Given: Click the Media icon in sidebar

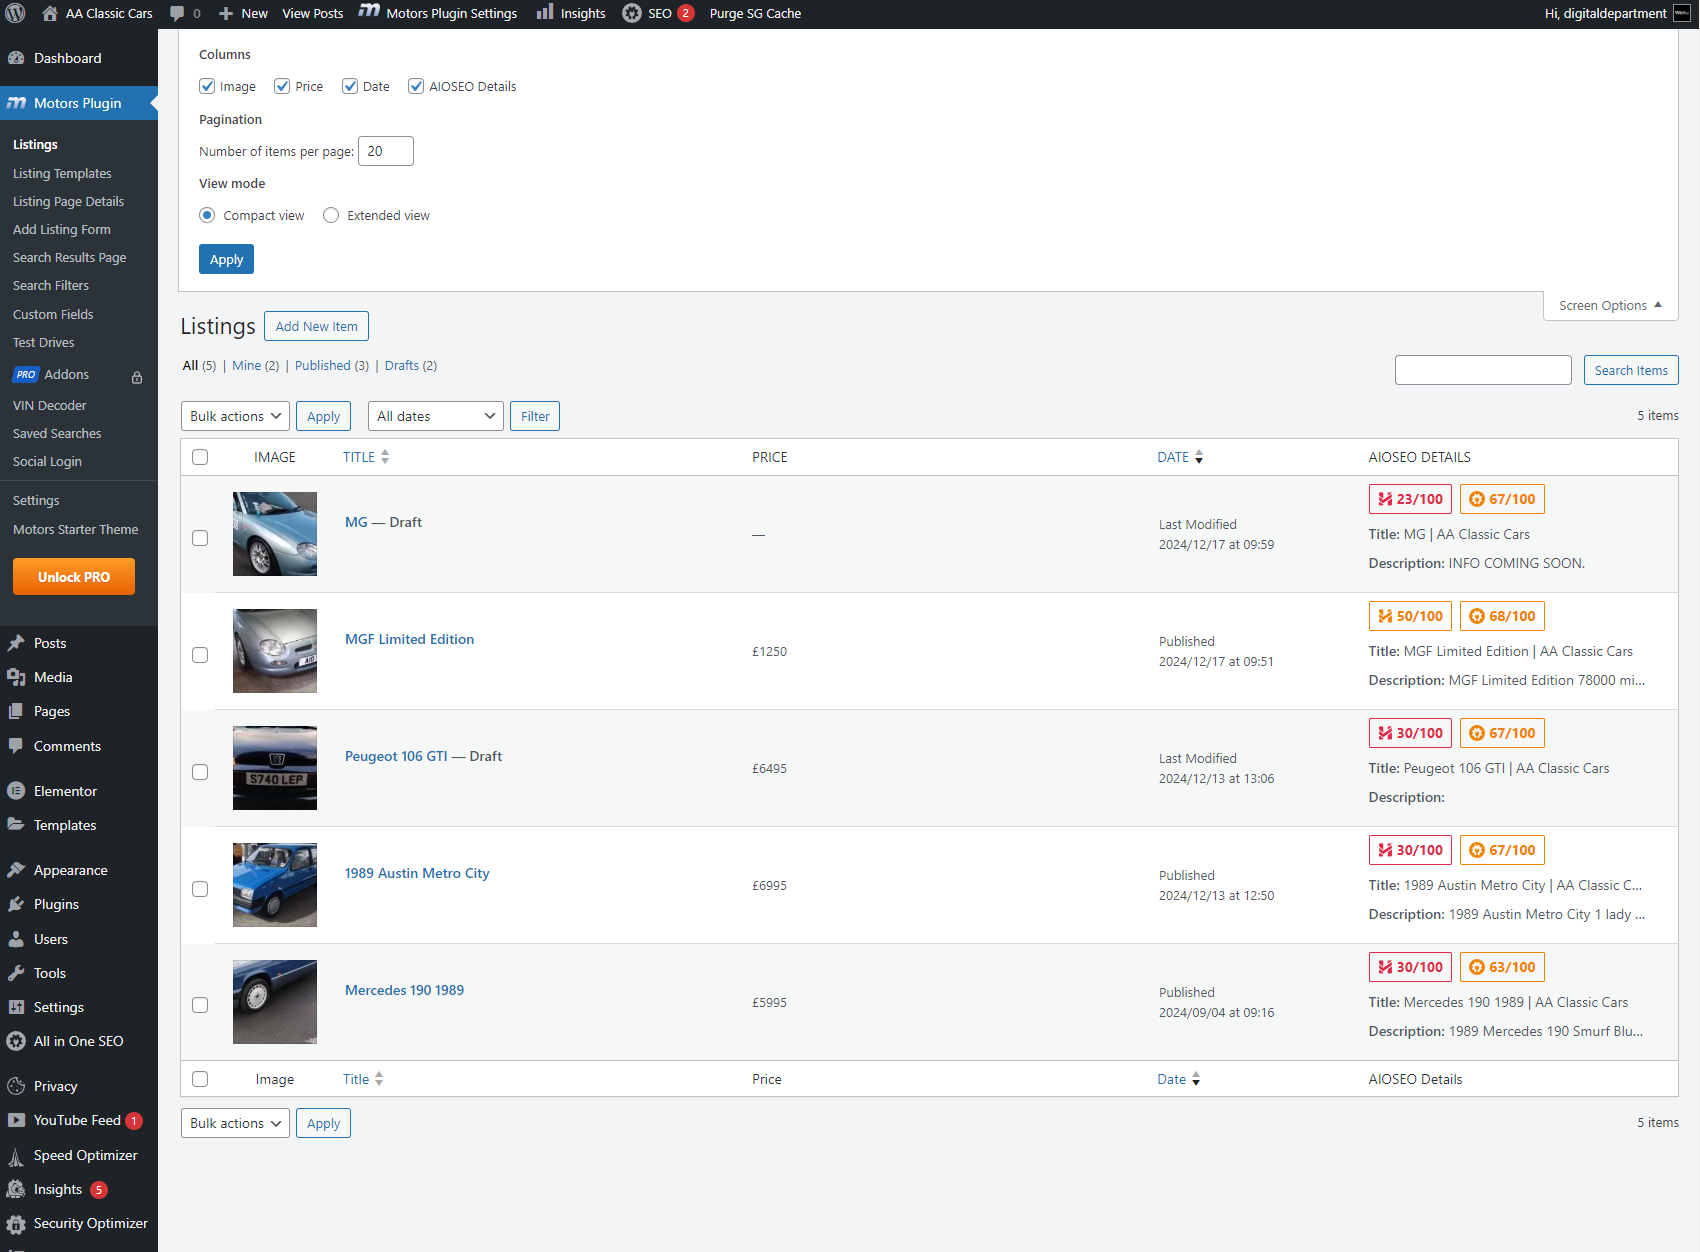Looking at the screenshot, I should [16, 677].
